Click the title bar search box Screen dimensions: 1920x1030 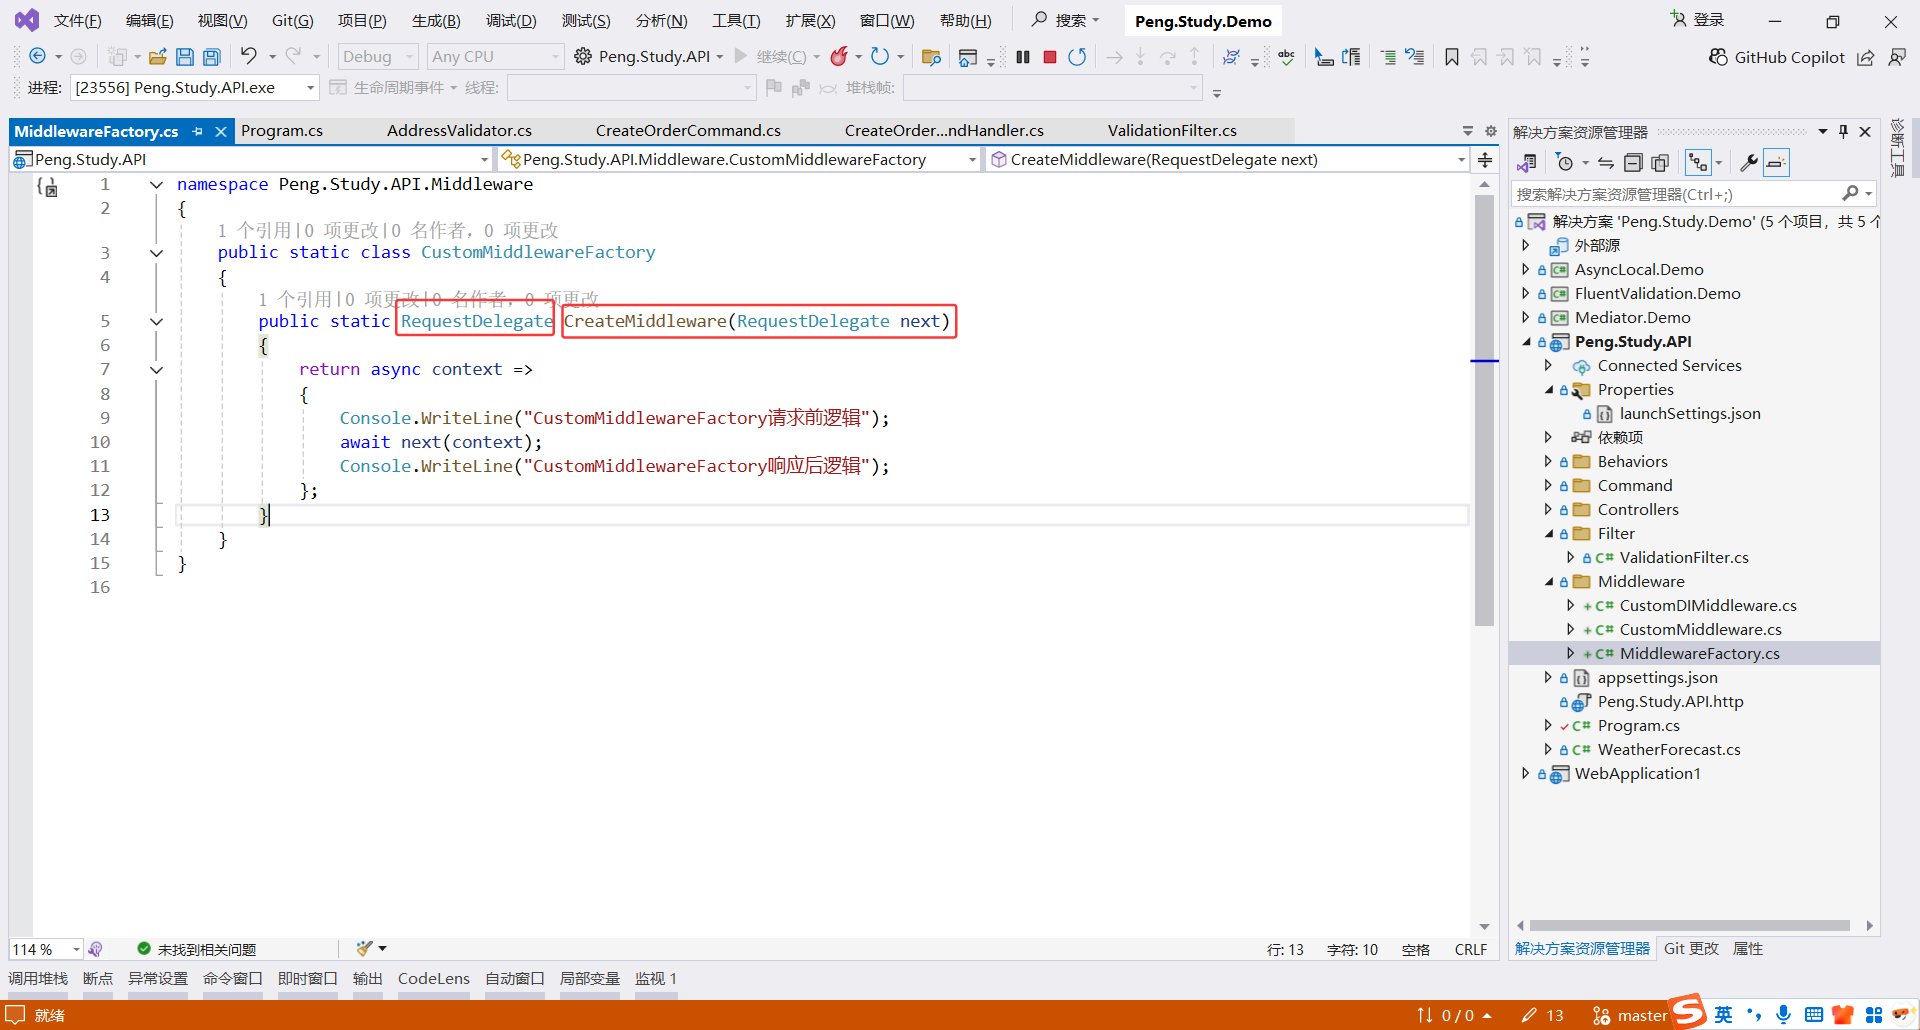point(1066,20)
